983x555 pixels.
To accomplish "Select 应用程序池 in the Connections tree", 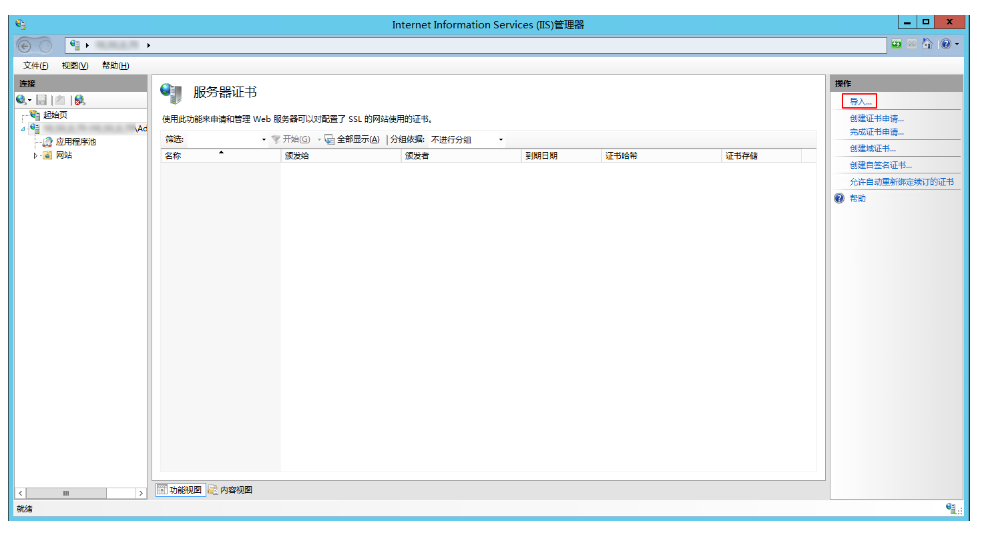I will pyautogui.click(x=75, y=142).
